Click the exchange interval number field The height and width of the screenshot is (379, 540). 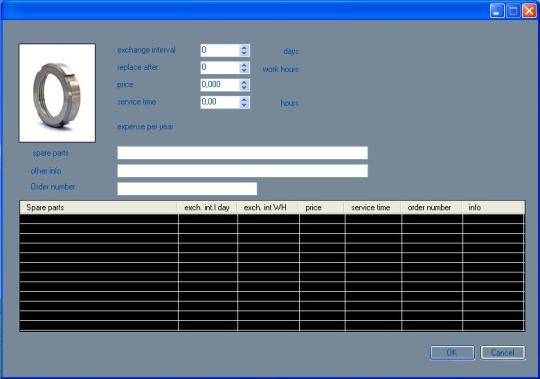(220, 50)
